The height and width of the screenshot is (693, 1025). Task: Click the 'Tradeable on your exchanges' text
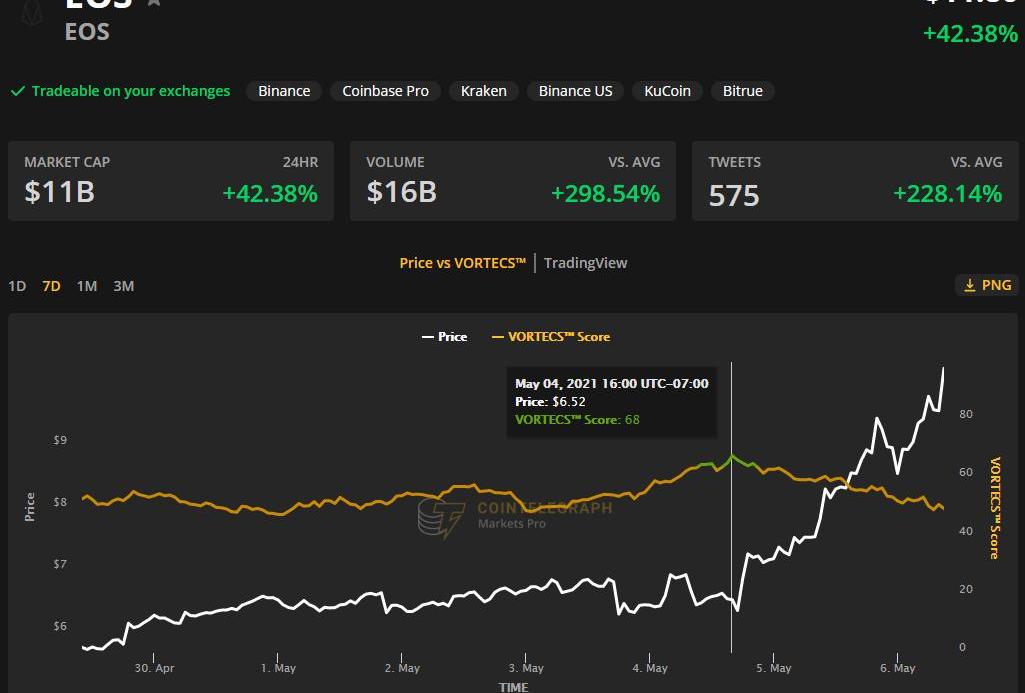(131, 91)
